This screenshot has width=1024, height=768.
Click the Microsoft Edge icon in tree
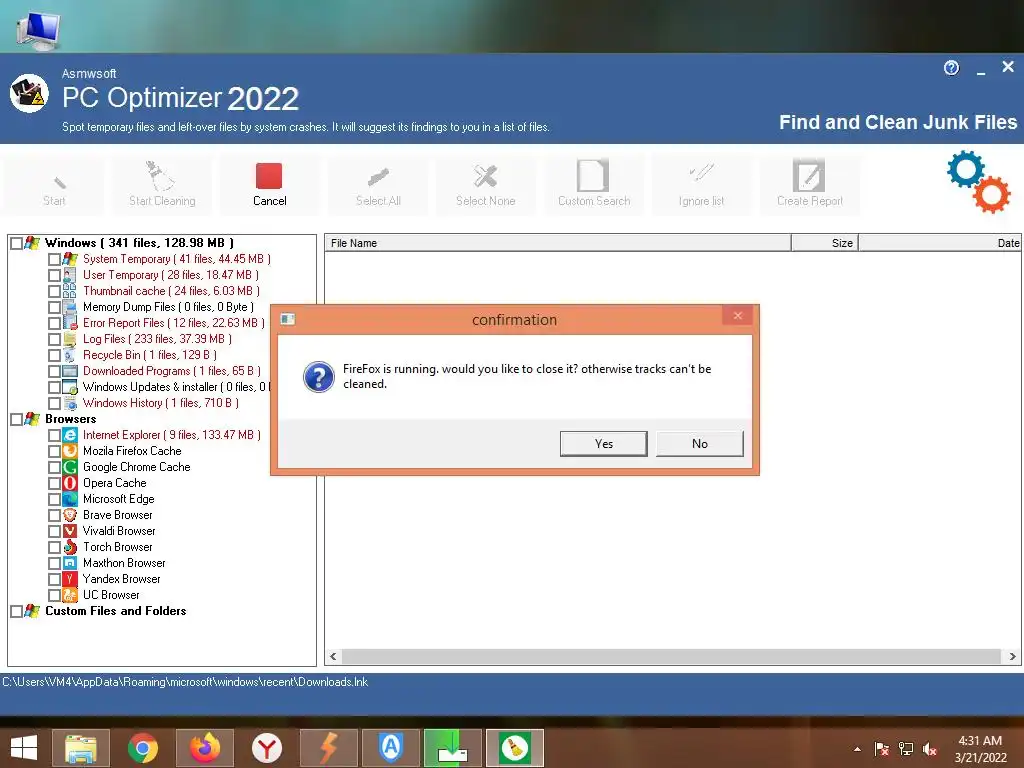70,499
